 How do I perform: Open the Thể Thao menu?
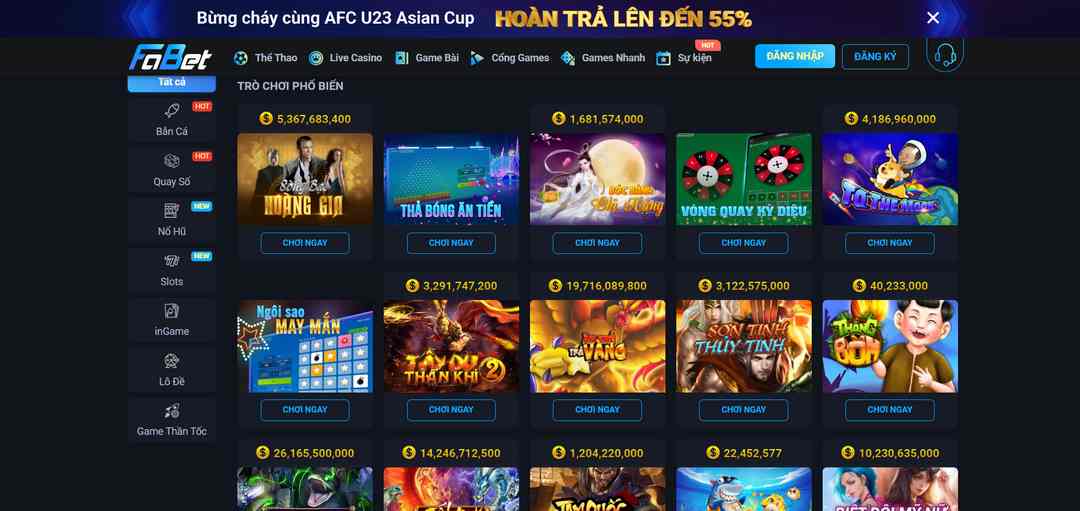tap(266, 58)
